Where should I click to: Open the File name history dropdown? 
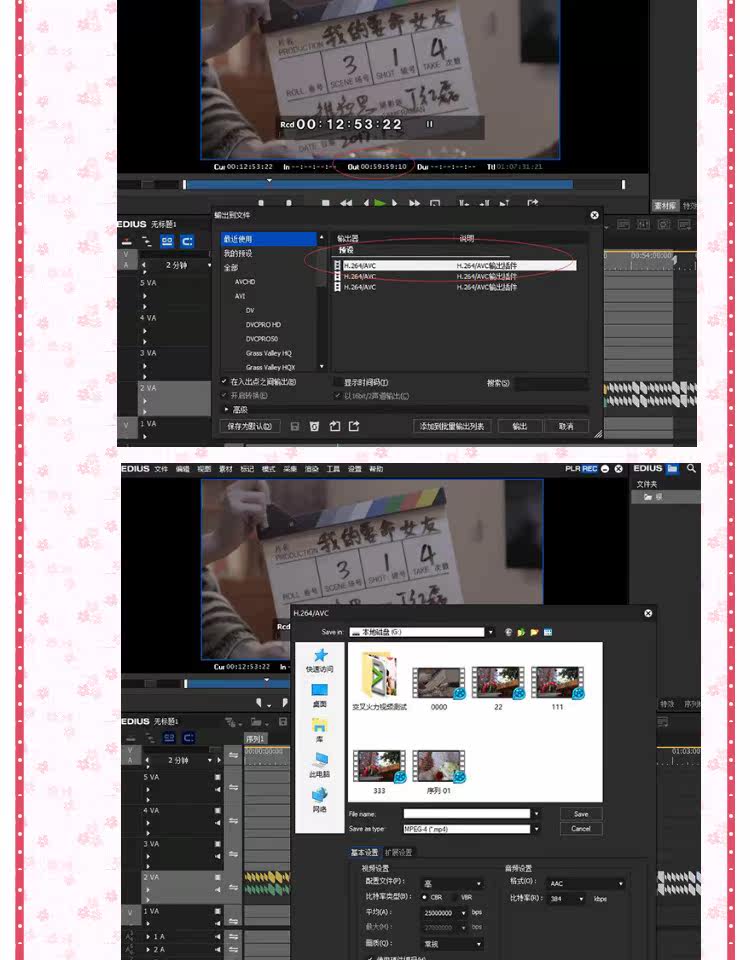[537, 814]
